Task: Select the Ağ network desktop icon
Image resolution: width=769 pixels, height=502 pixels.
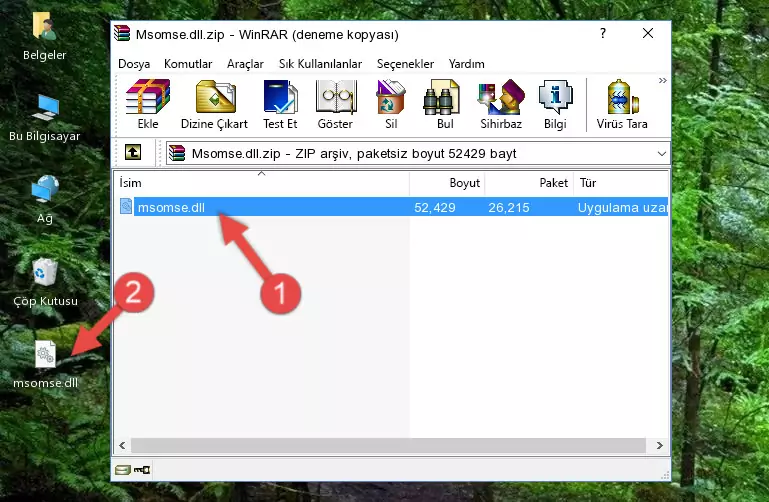Action: tap(45, 200)
